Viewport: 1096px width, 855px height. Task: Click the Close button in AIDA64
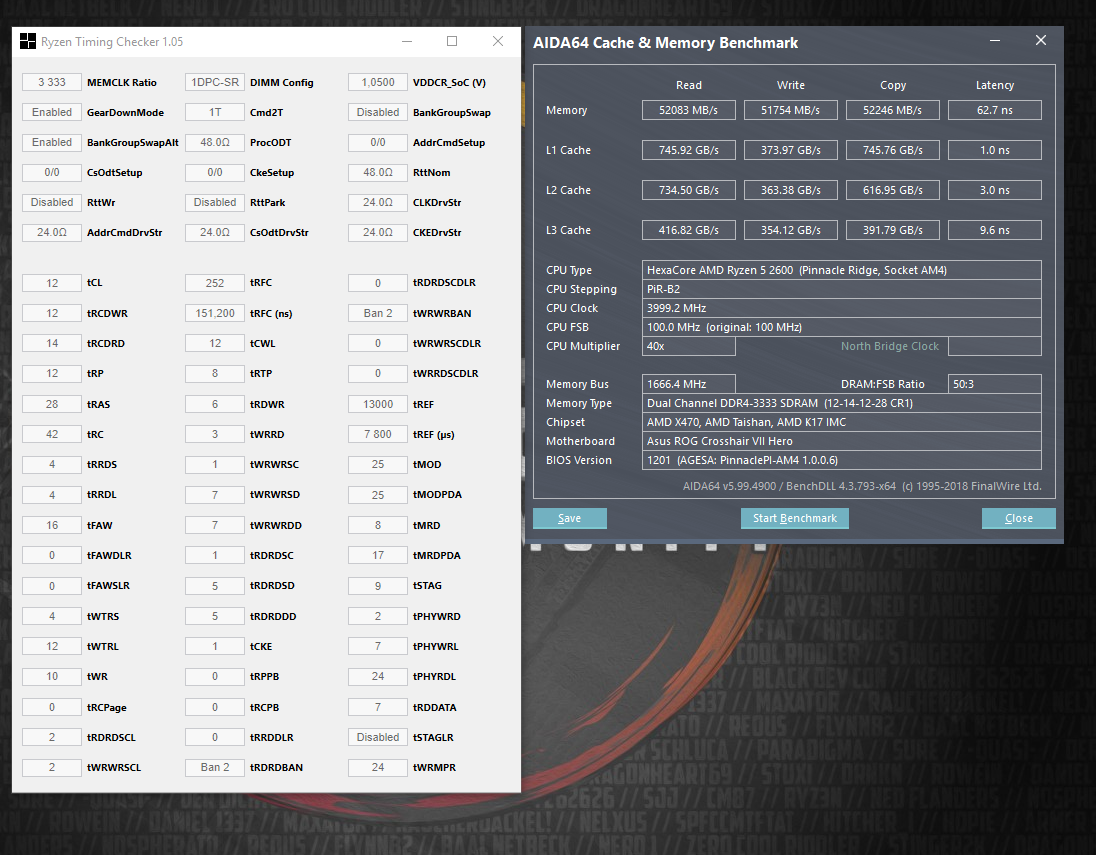click(1018, 518)
